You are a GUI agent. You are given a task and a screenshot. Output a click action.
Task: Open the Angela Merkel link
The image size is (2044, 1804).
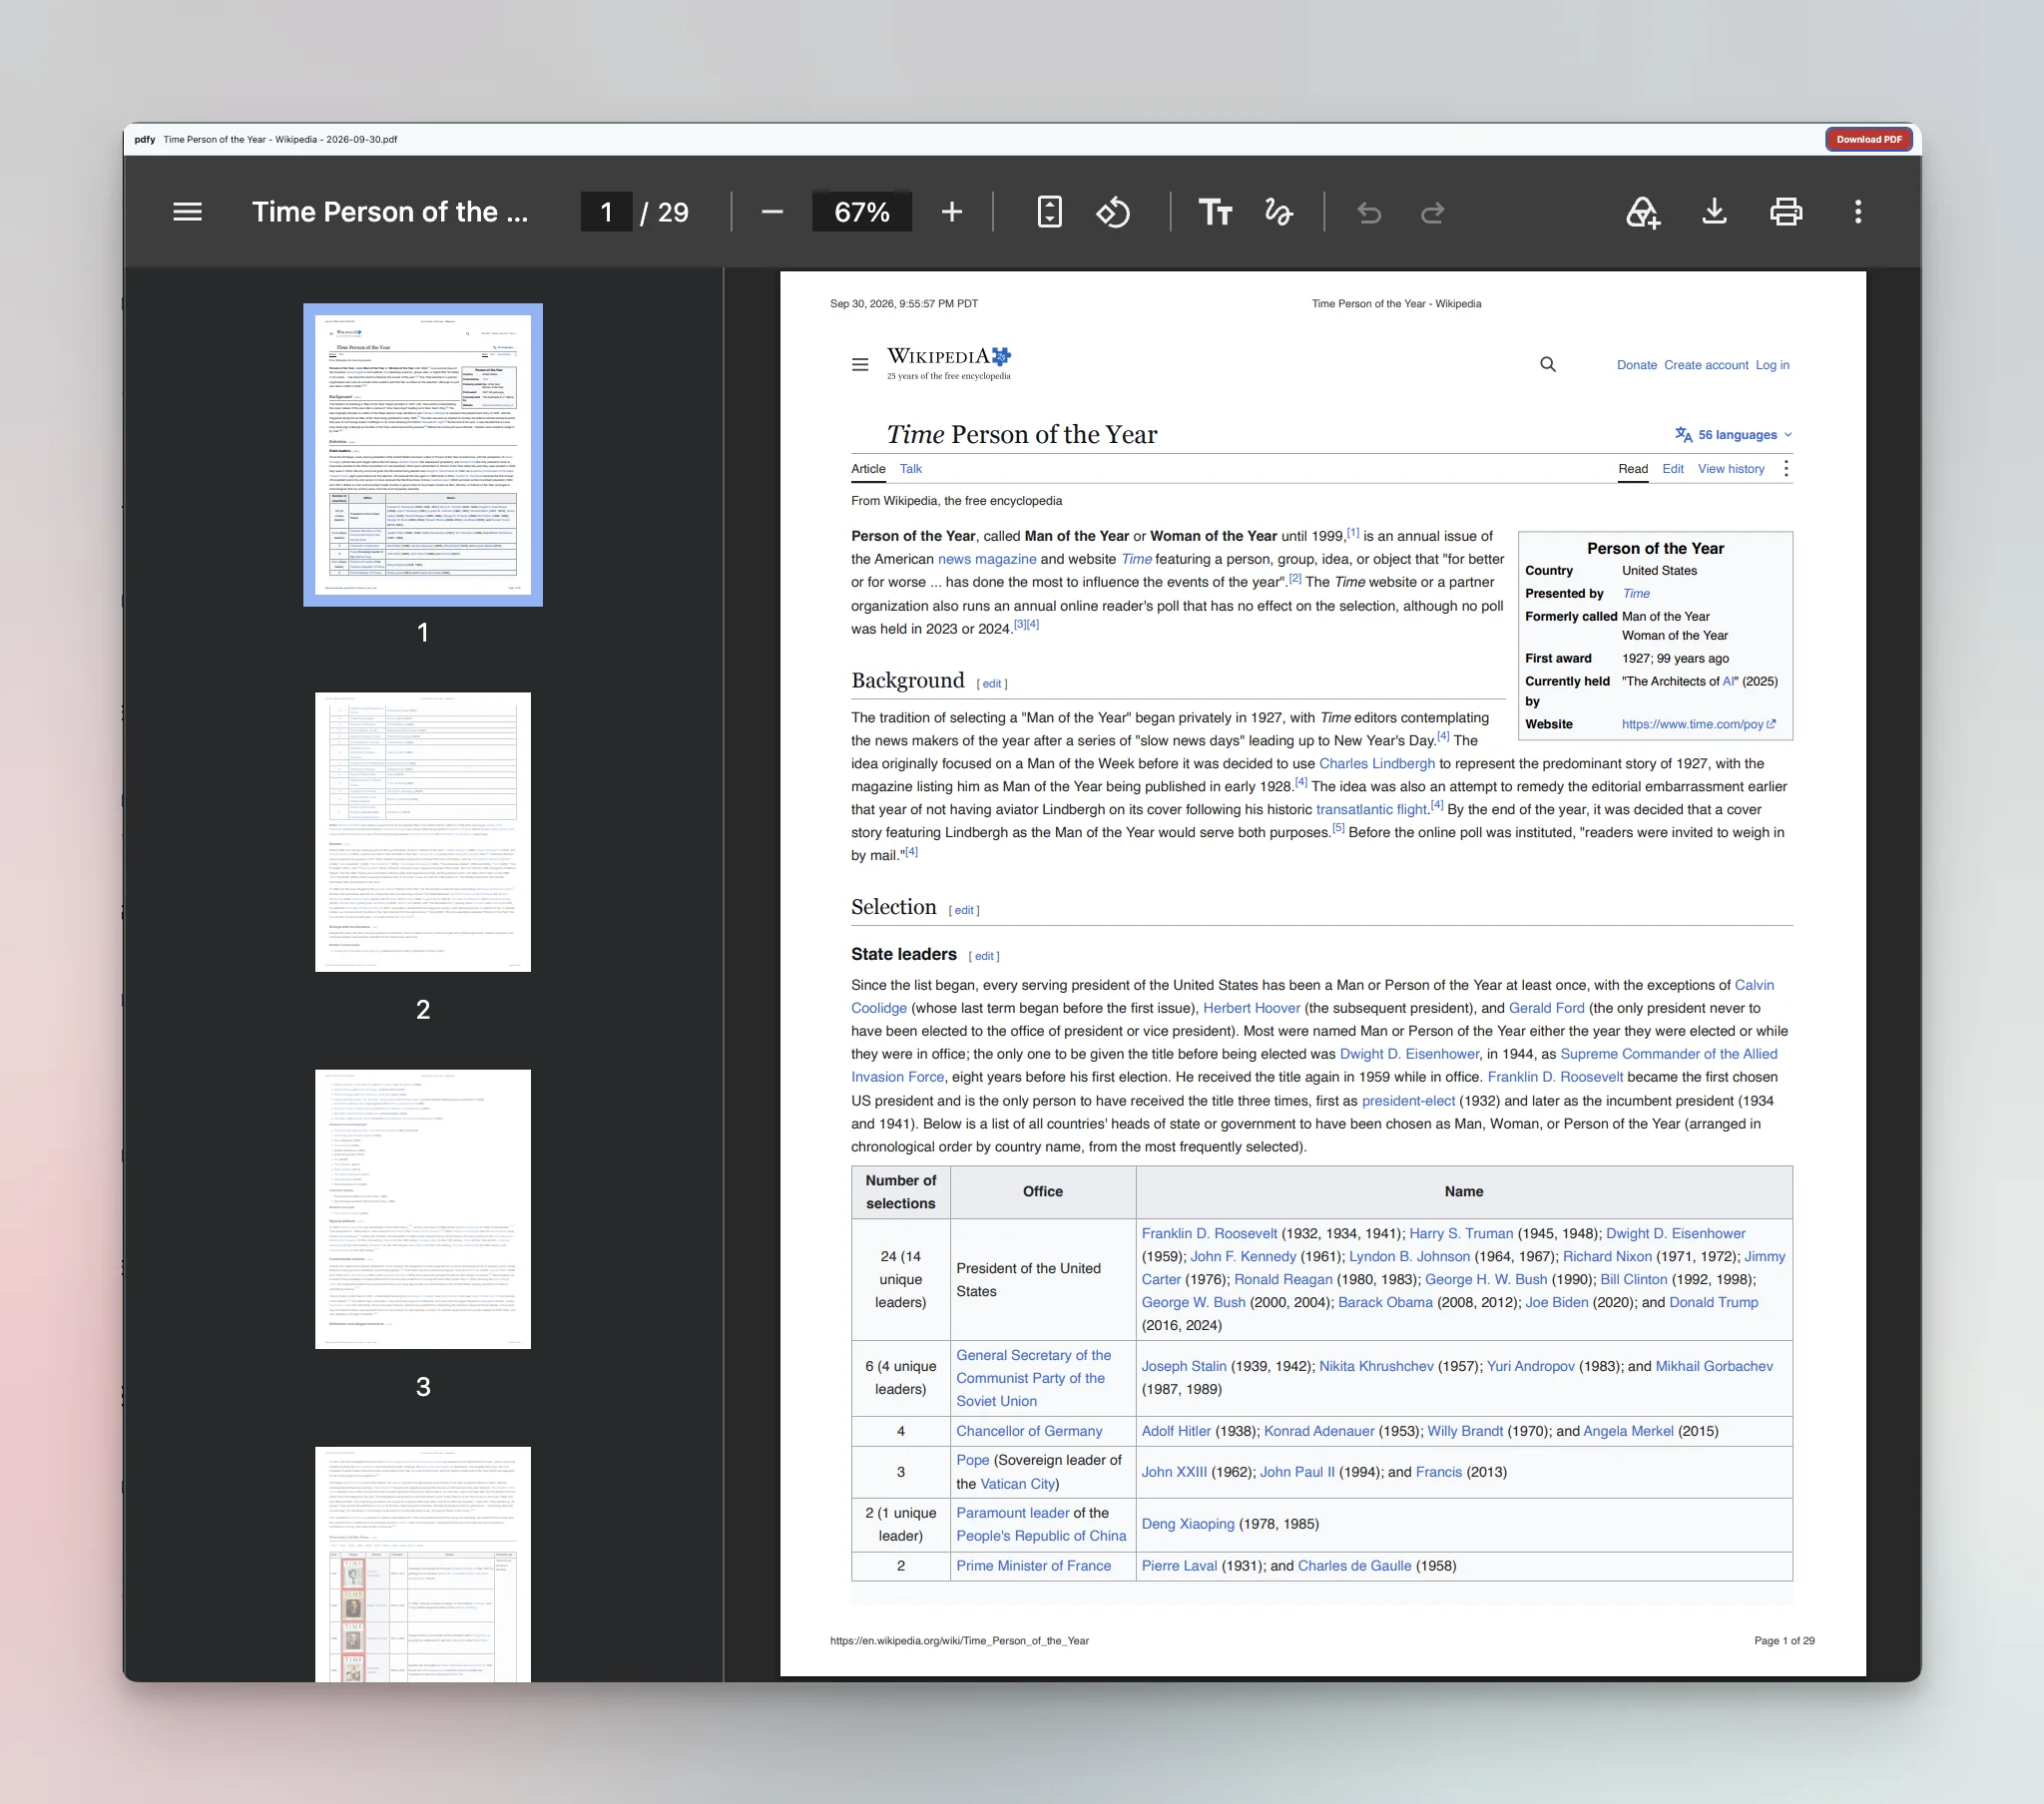1628,1431
